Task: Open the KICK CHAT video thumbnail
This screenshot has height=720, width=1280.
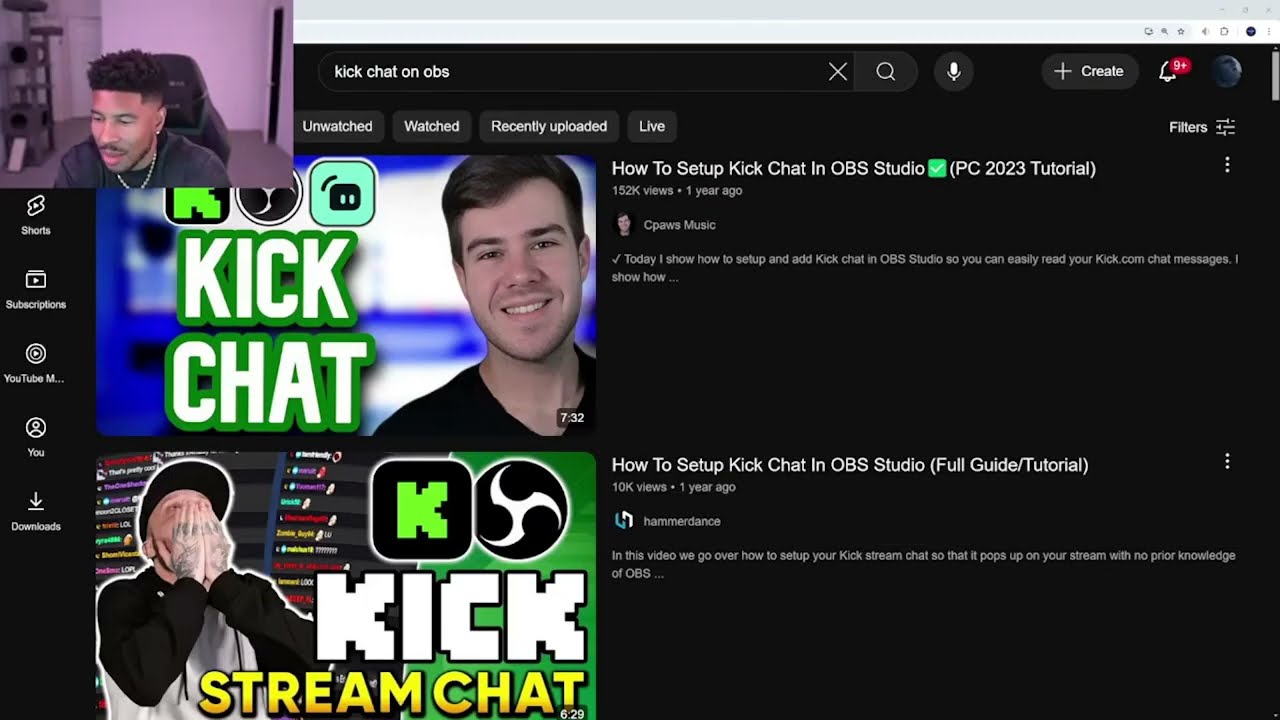Action: [346, 295]
